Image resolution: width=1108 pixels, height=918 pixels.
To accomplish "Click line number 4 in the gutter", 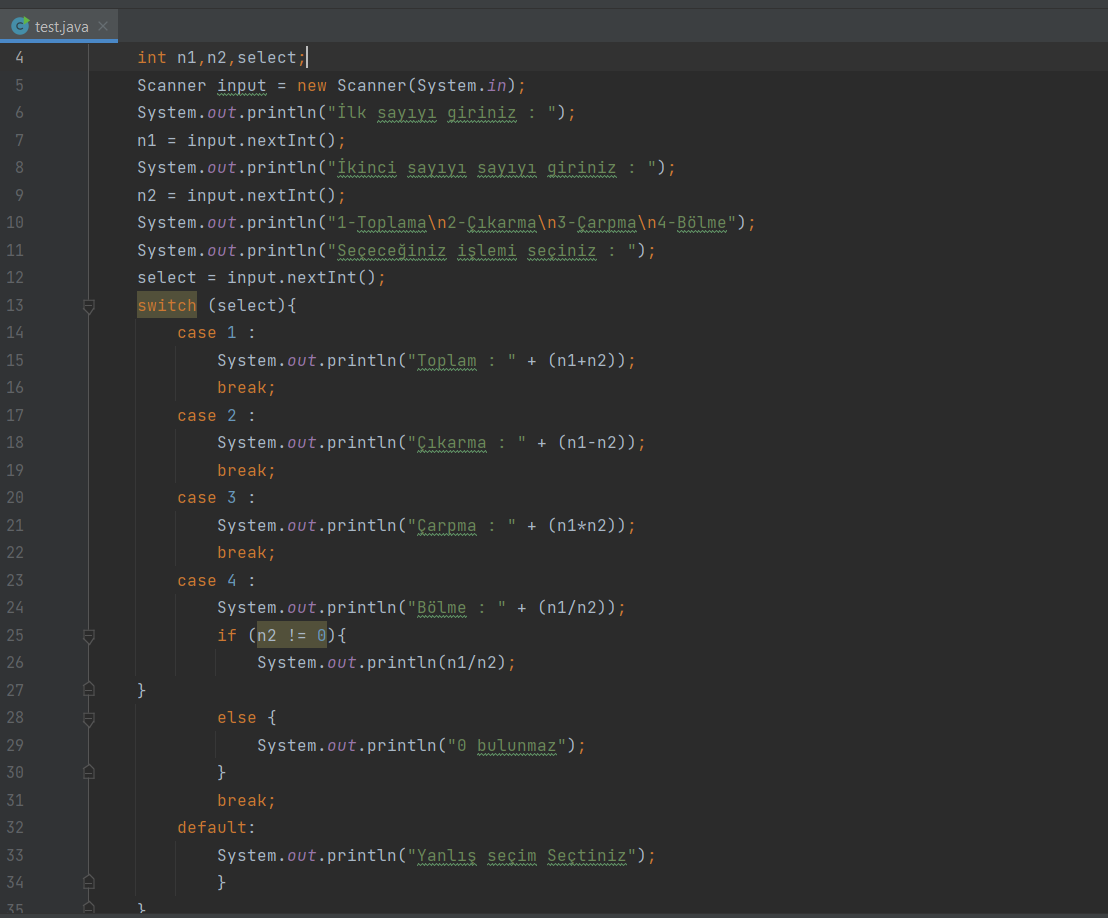I will tap(20, 57).
